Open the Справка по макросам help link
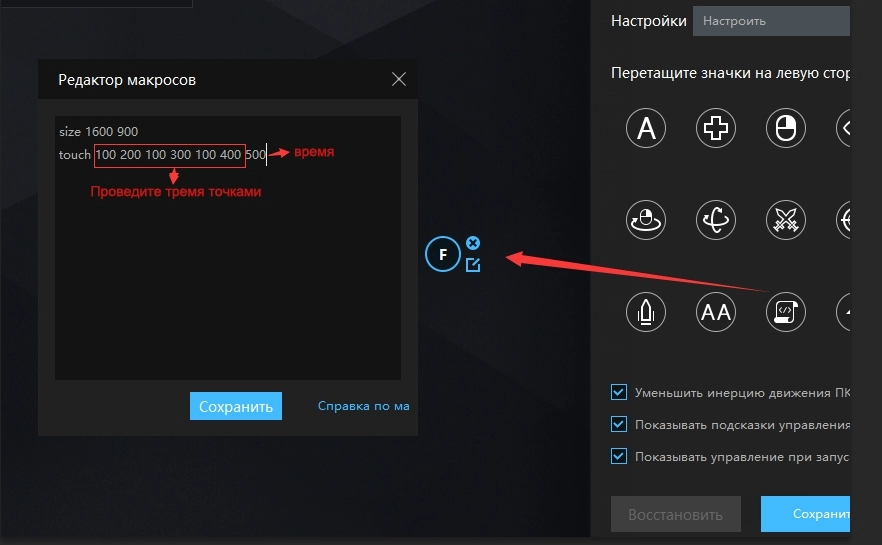This screenshot has height=545, width=882. point(363,406)
